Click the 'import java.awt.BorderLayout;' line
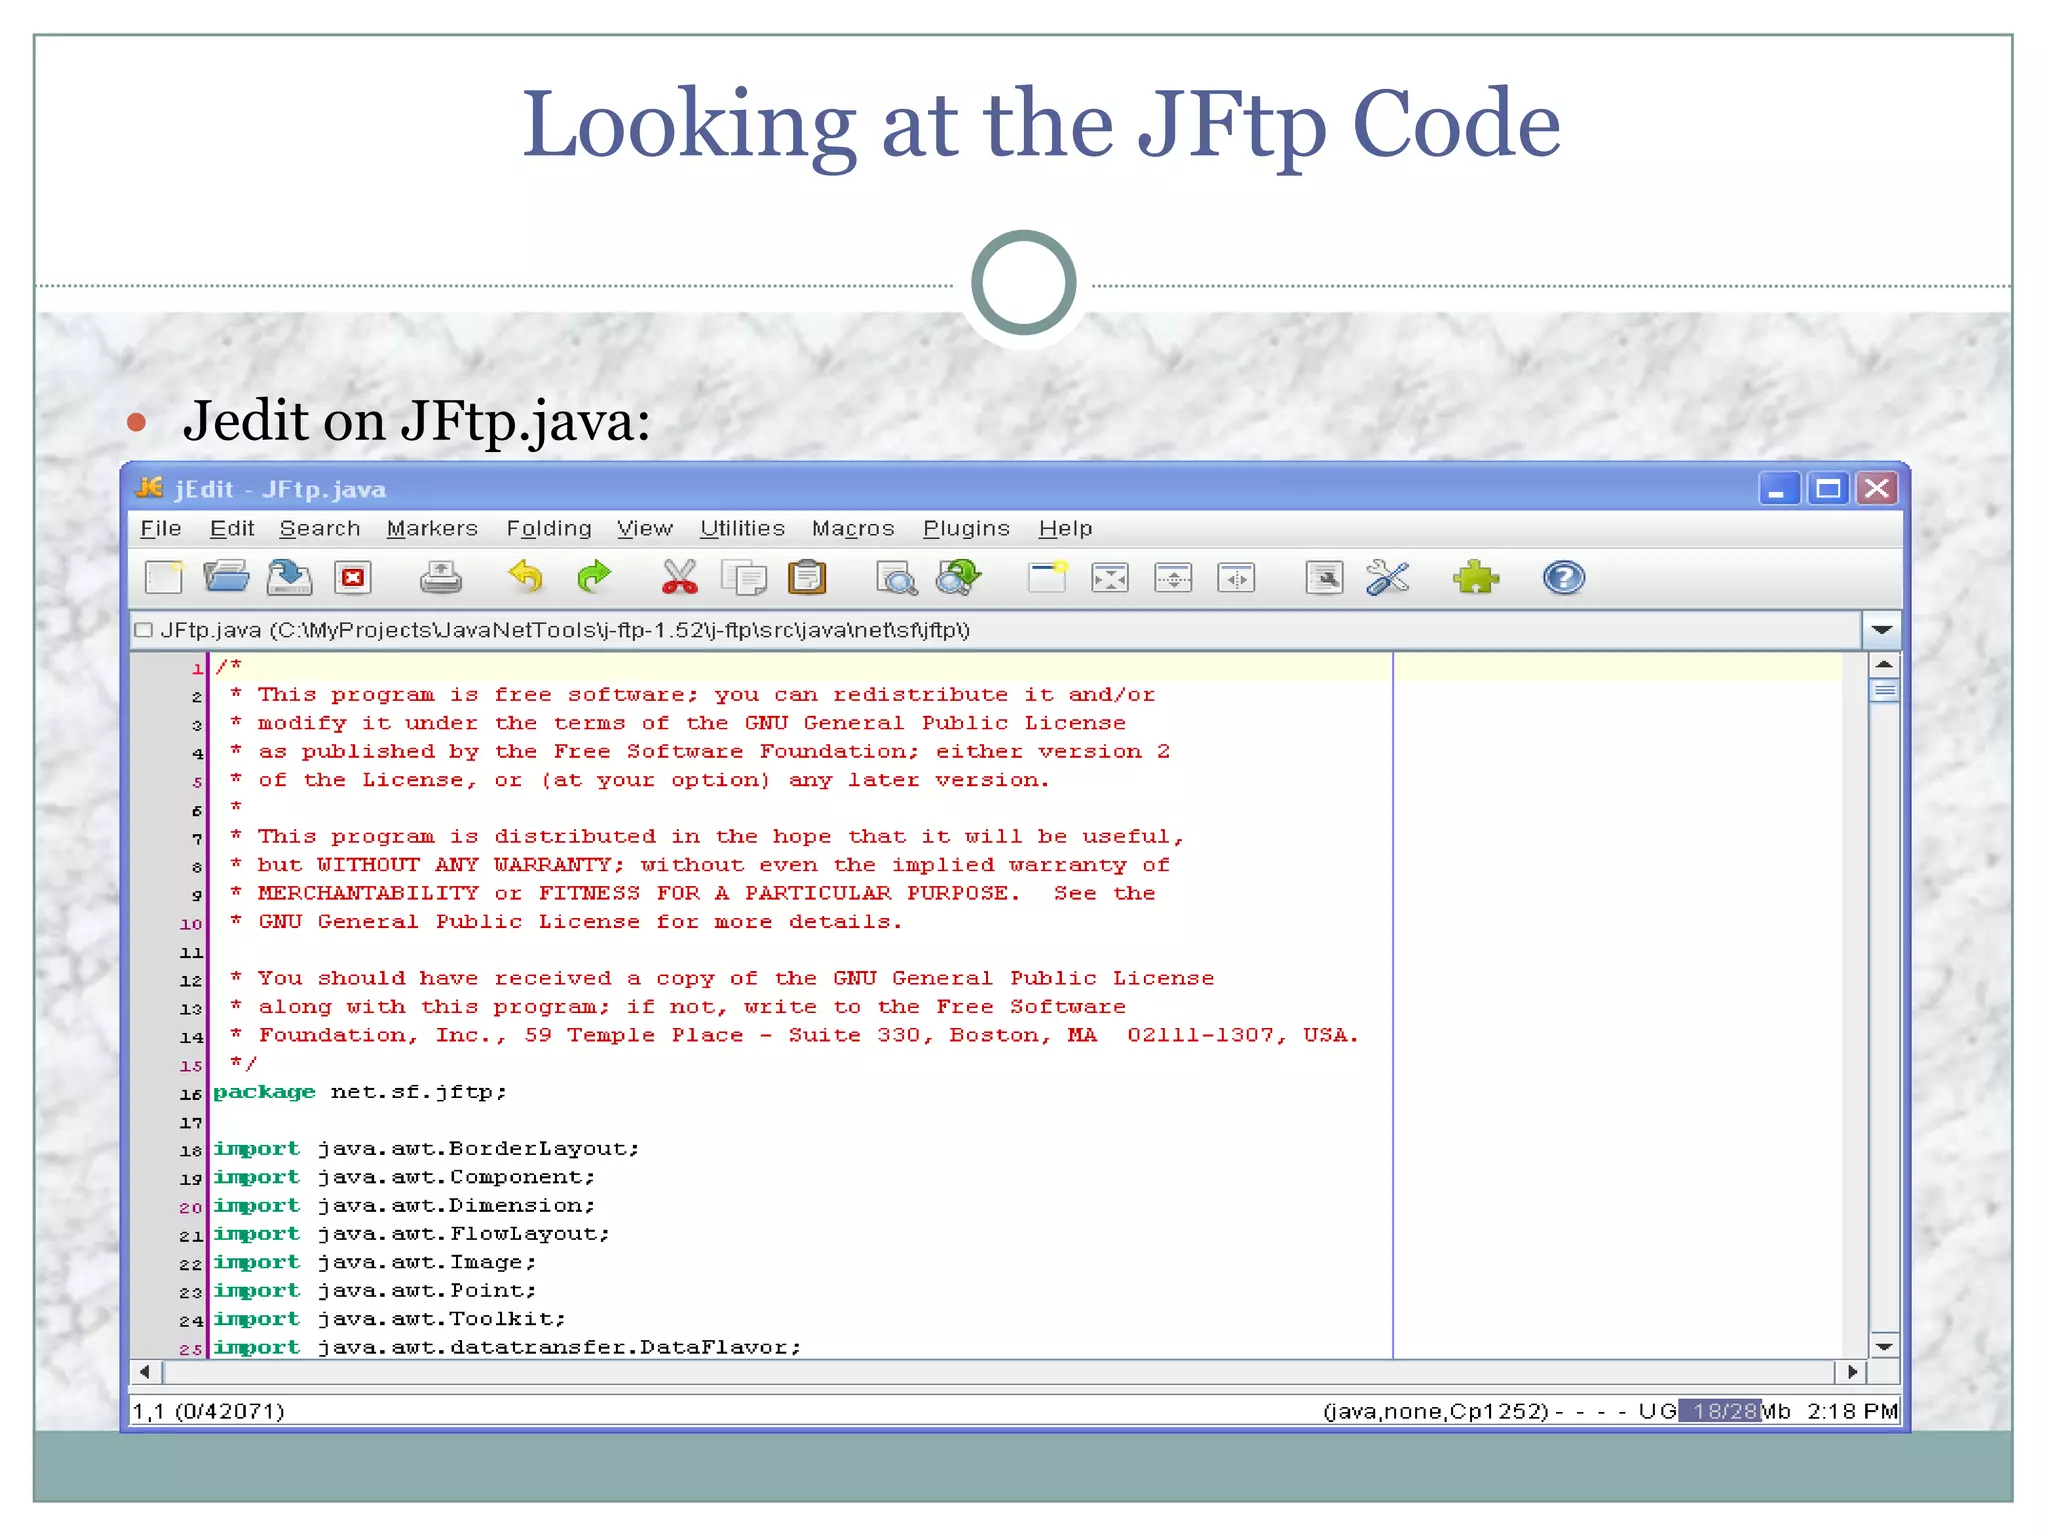Viewport: 2048px width, 1536px height. 427,1149
